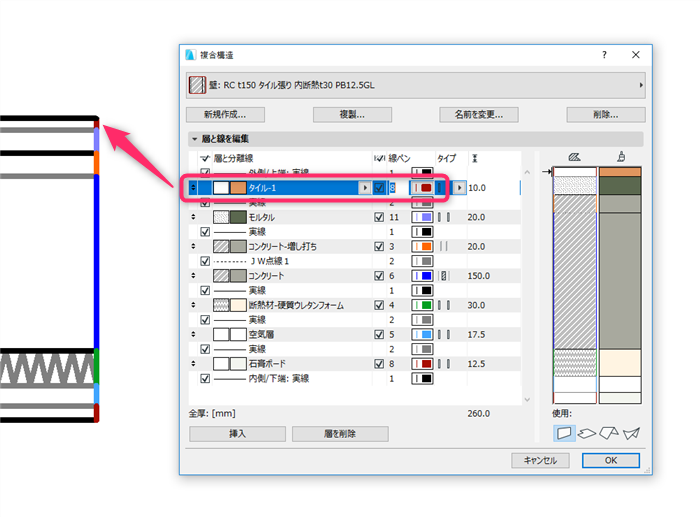This screenshot has width=700, height=517.
Task: Click the drag handle of the コンクリート row
Action: [x=193, y=275]
